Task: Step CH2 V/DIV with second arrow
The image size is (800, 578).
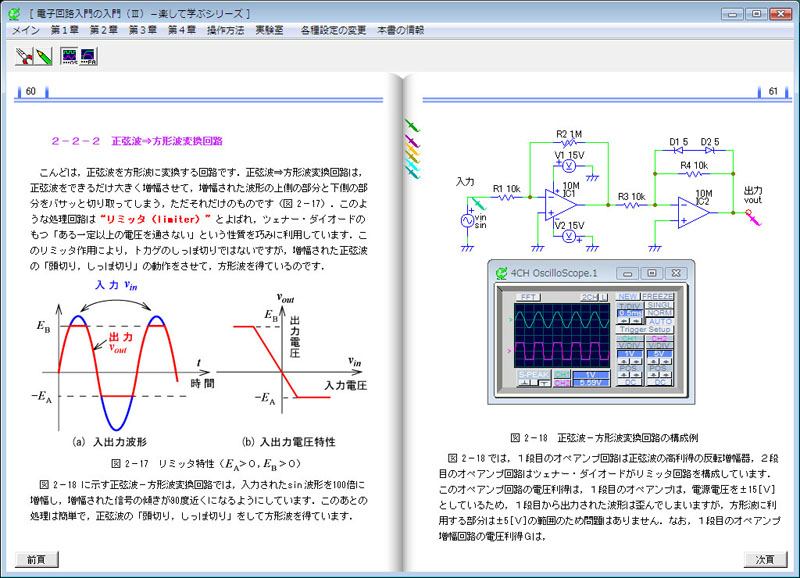Action: click(x=666, y=361)
